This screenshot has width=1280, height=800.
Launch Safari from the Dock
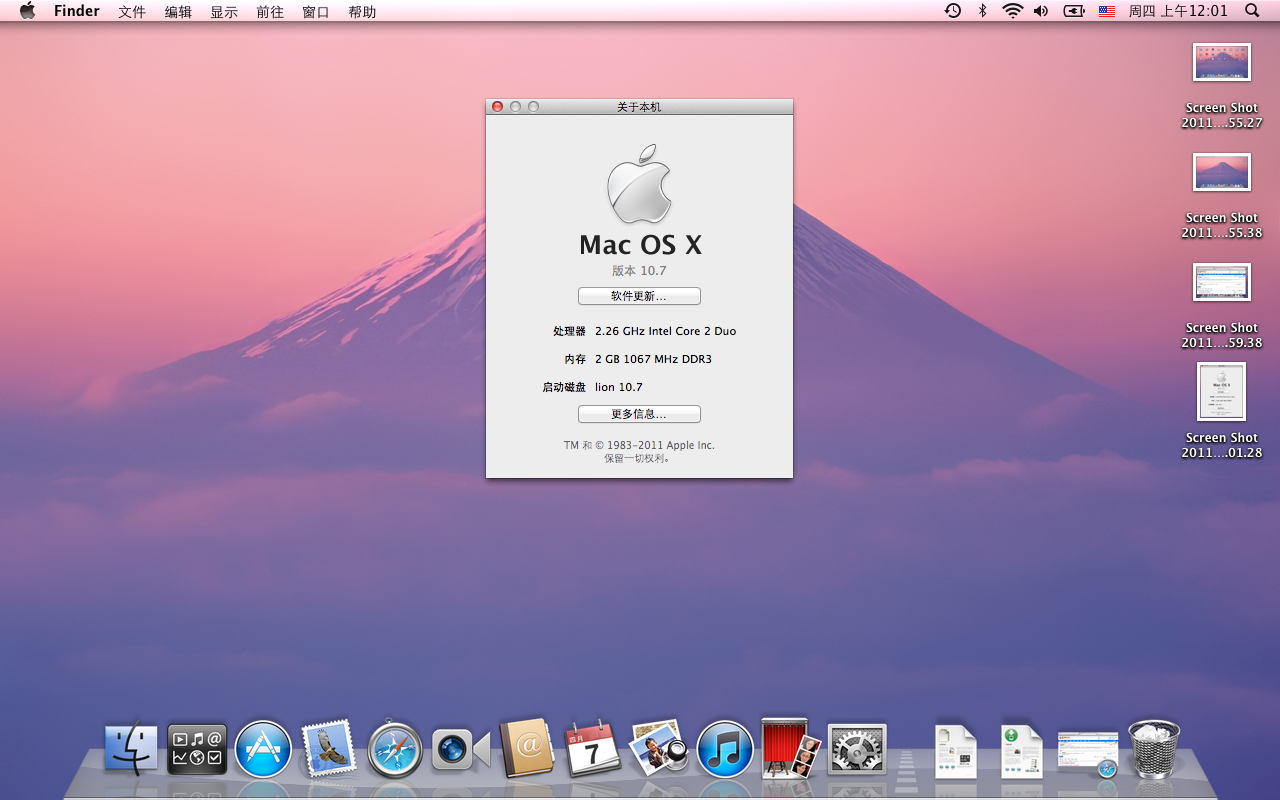395,750
